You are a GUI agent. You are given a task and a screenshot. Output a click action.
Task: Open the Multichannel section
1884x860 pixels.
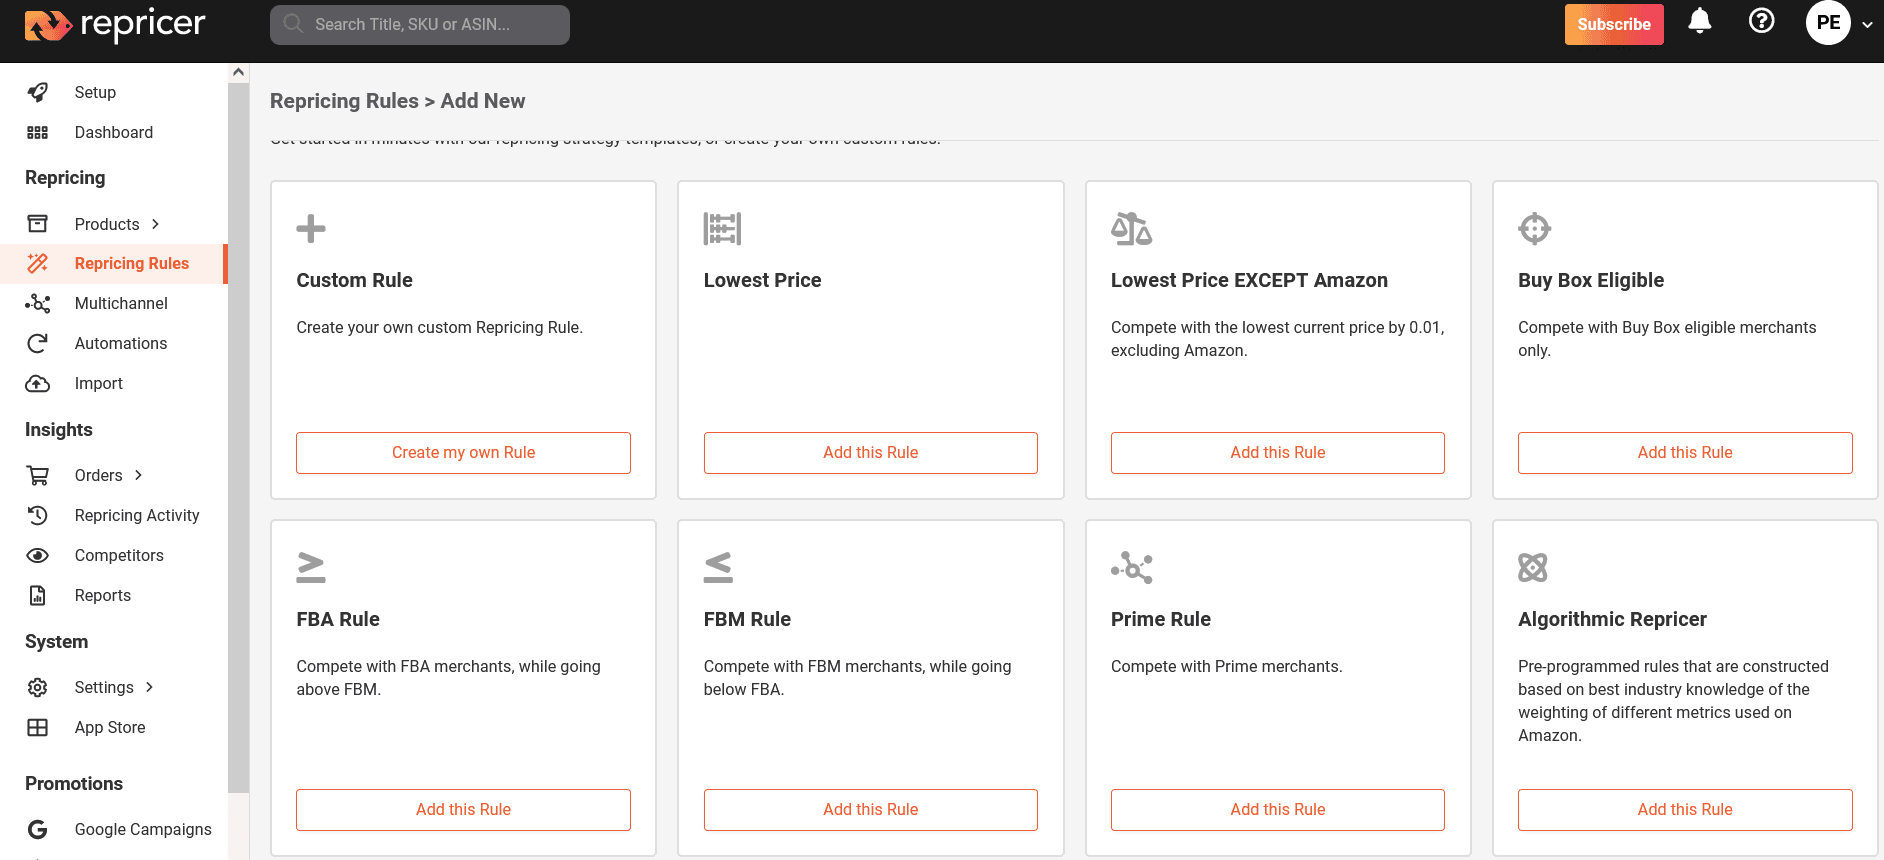click(x=121, y=303)
